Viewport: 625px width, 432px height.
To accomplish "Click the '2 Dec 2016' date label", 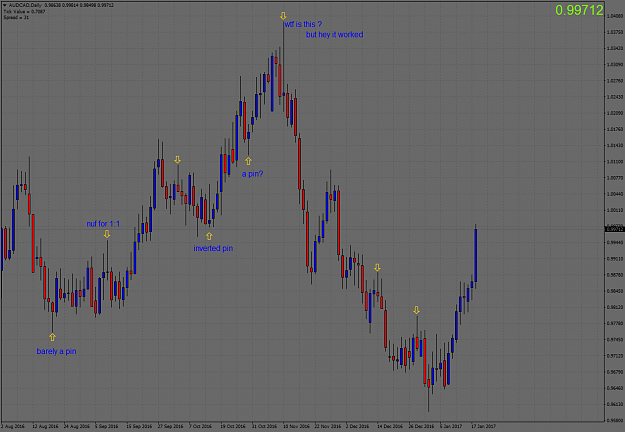I will (358, 426).
